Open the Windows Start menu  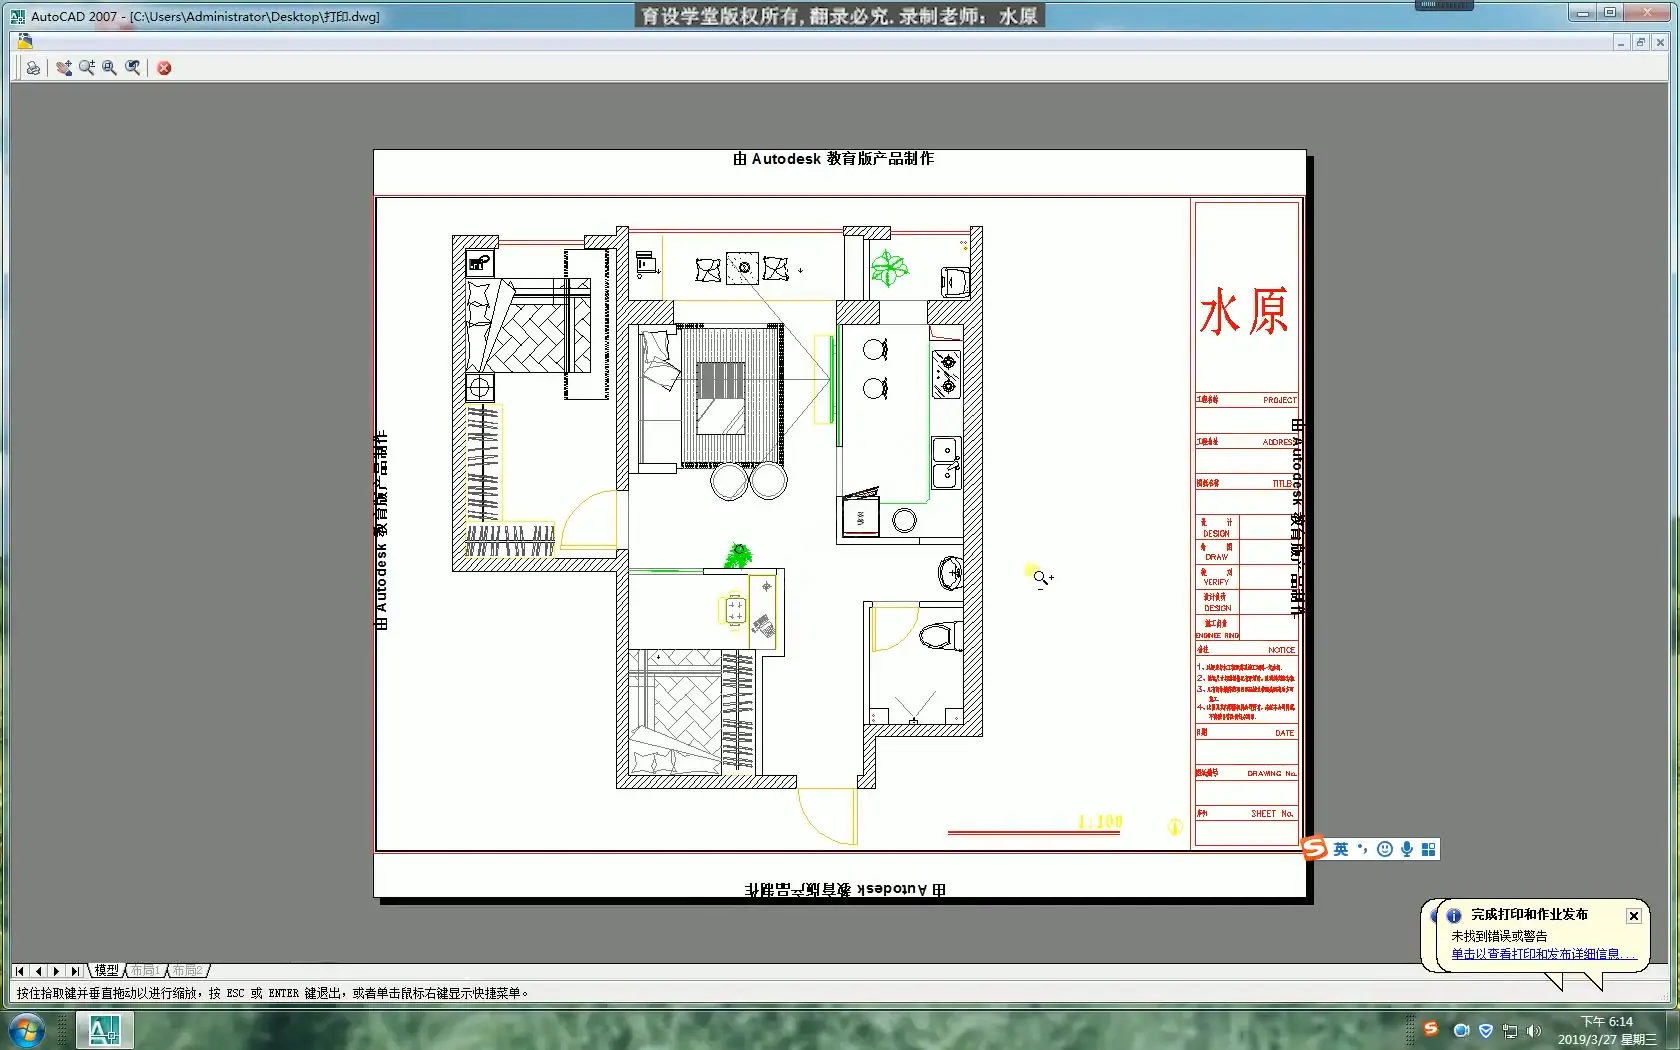click(25, 1030)
